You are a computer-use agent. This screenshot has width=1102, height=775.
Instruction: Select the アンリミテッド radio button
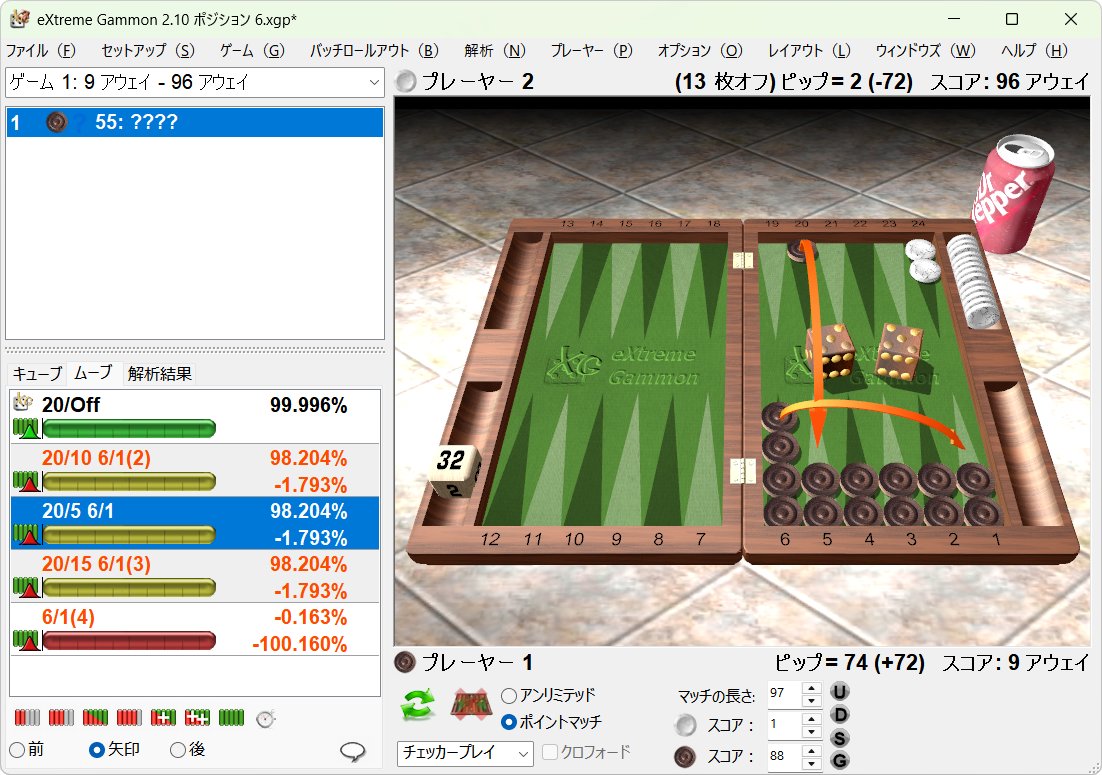pos(509,696)
